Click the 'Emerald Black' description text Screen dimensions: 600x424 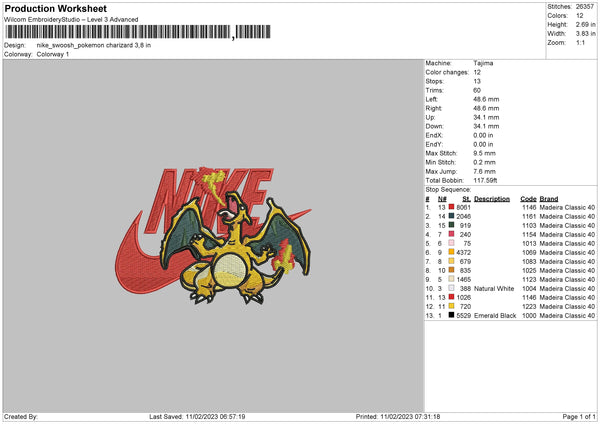coord(495,316)
